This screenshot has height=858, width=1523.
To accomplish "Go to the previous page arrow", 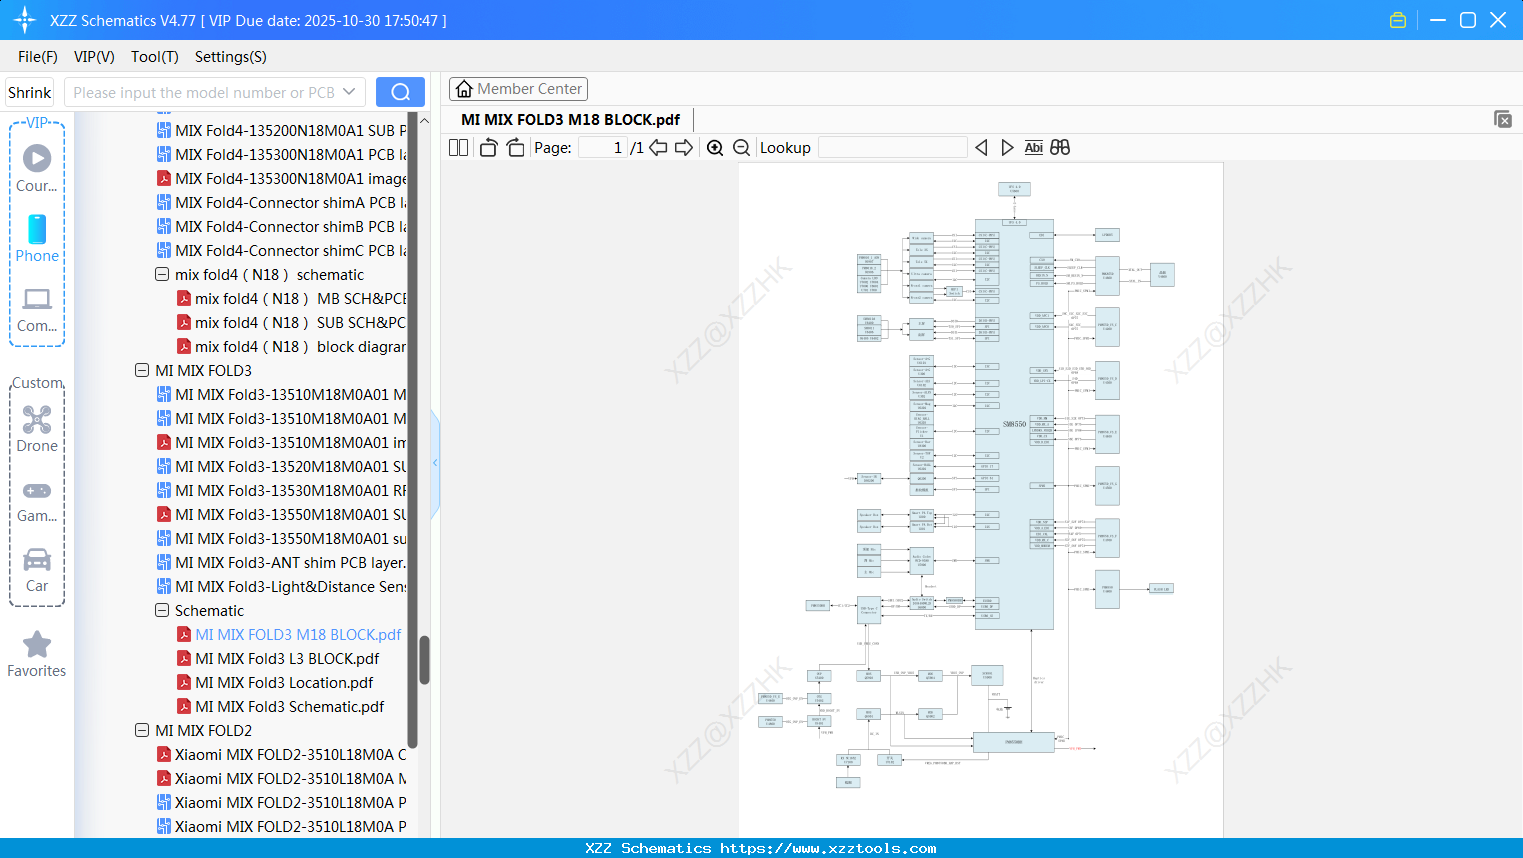I will [x=658, y=147].
